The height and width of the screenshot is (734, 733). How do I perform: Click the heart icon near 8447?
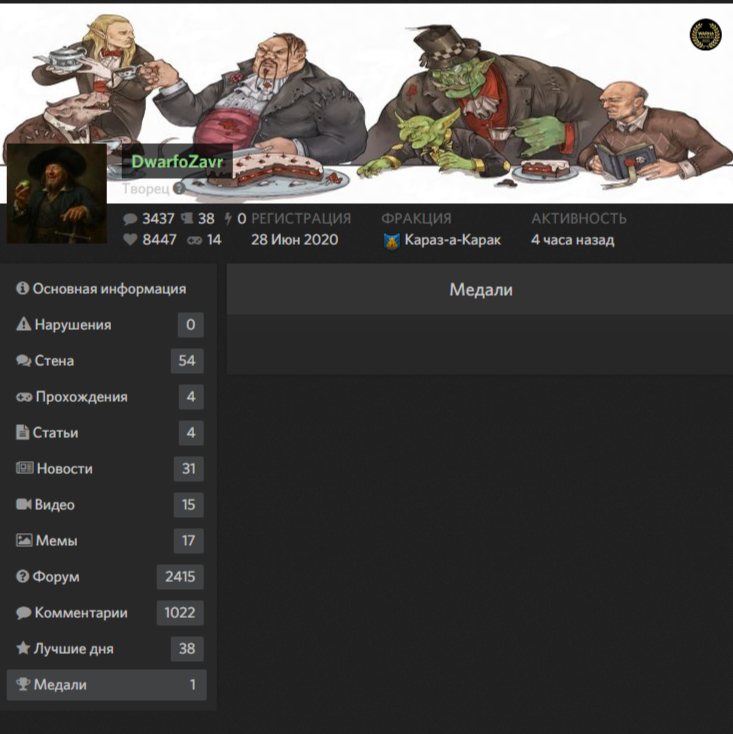coord(130,240)
